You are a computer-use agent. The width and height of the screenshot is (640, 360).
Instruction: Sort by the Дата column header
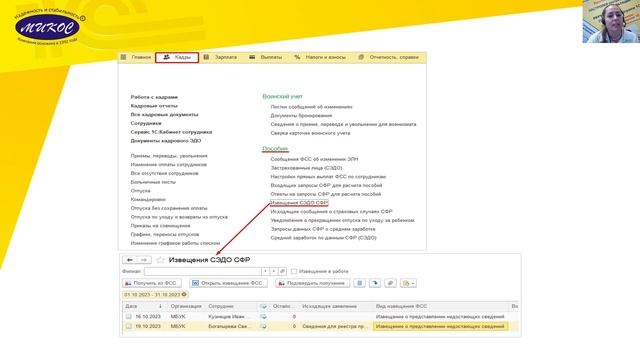(x=144, y=307)
